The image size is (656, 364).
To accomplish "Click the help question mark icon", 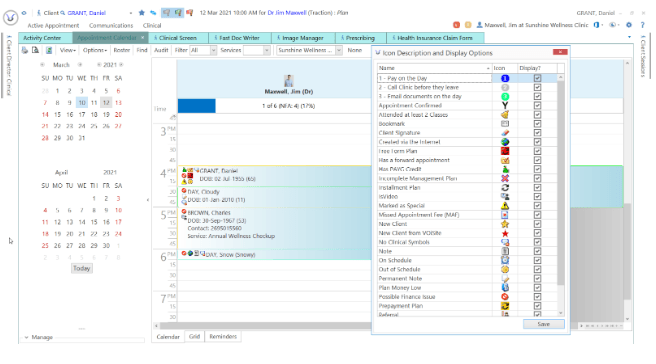I will coord(642,25).
